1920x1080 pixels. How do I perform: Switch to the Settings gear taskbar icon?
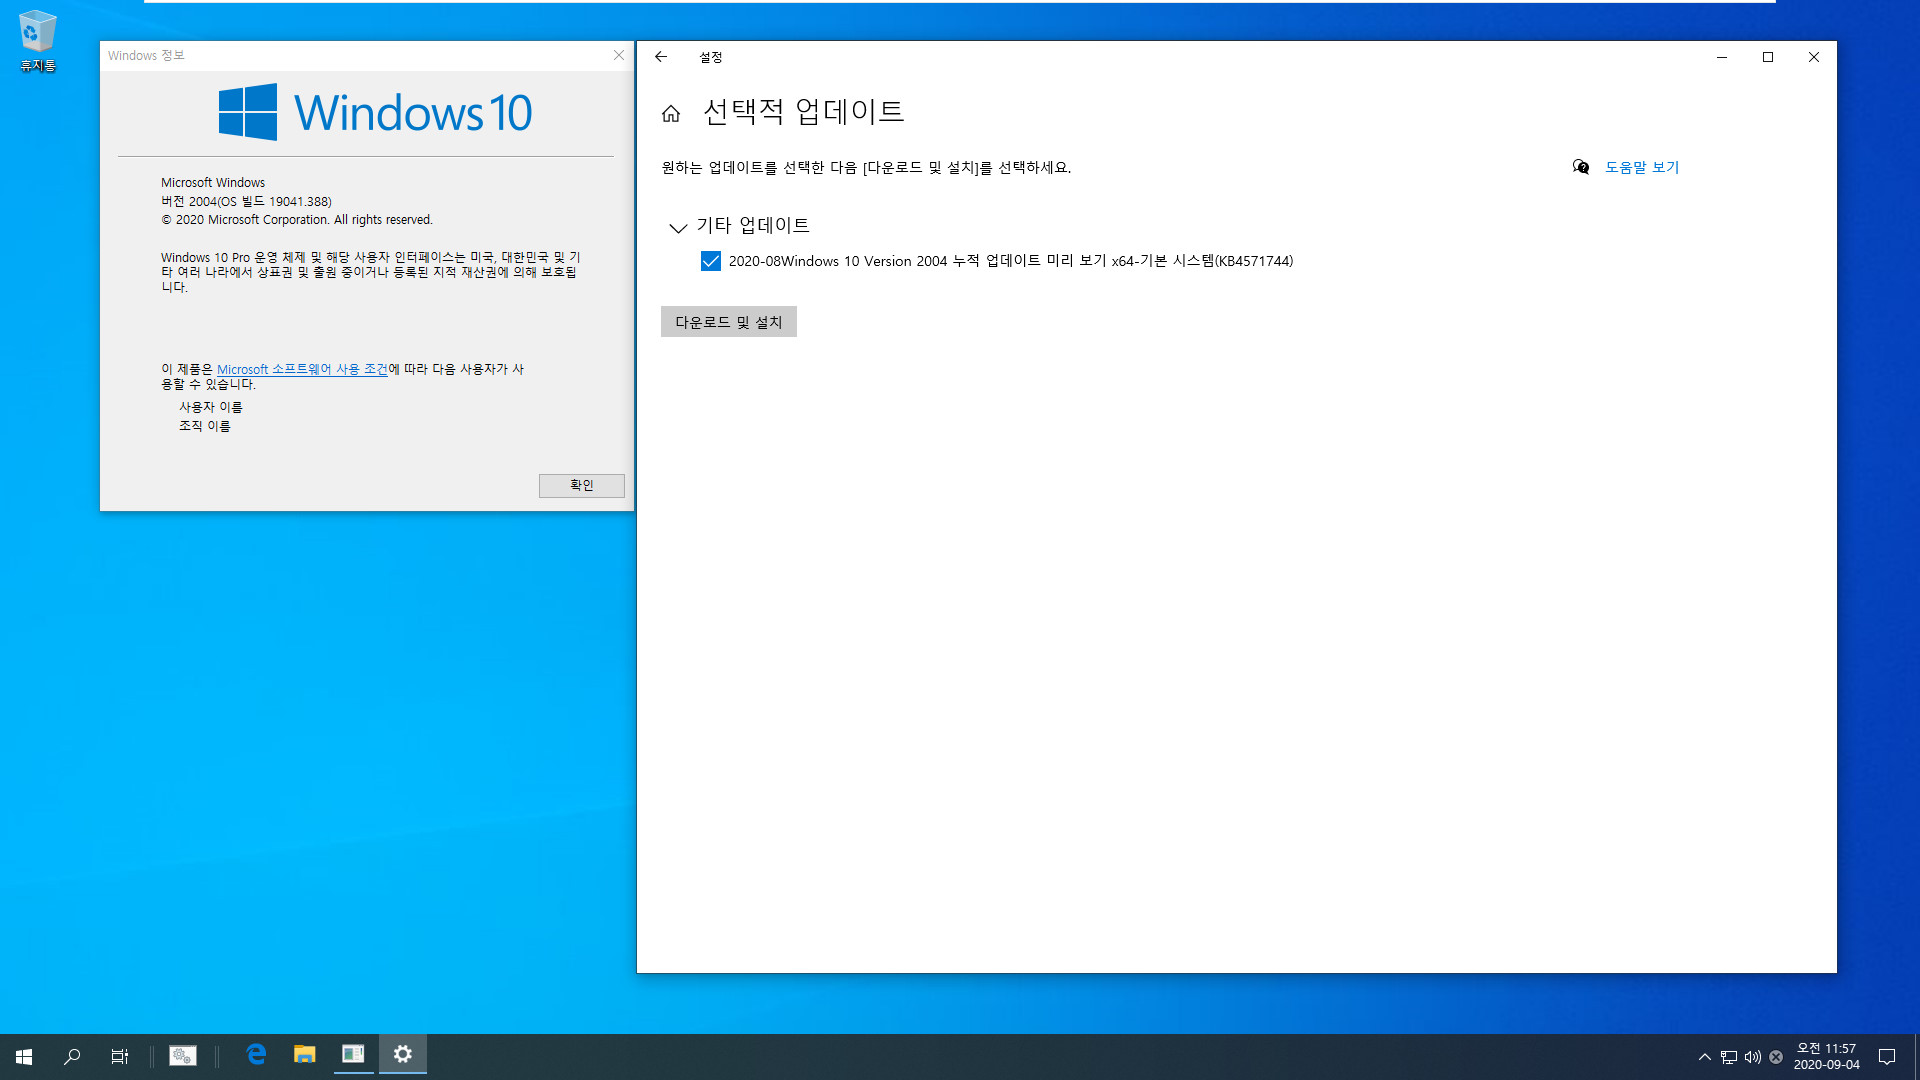click(x=403, y=1054)
